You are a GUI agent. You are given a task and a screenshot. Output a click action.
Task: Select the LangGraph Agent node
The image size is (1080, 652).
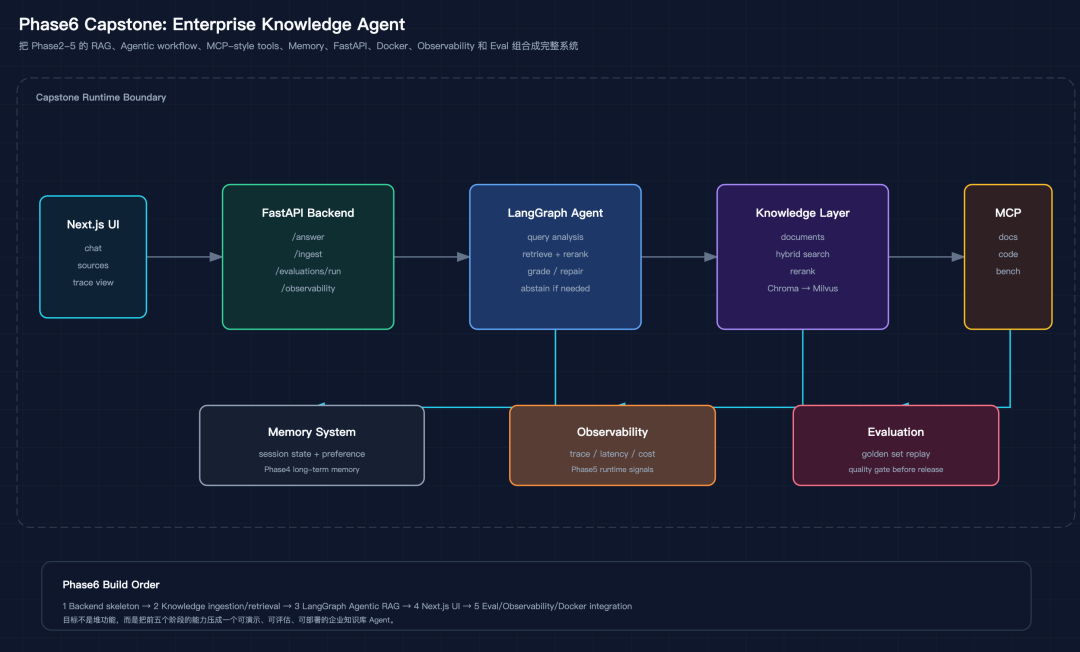click(x=555, y=257)
